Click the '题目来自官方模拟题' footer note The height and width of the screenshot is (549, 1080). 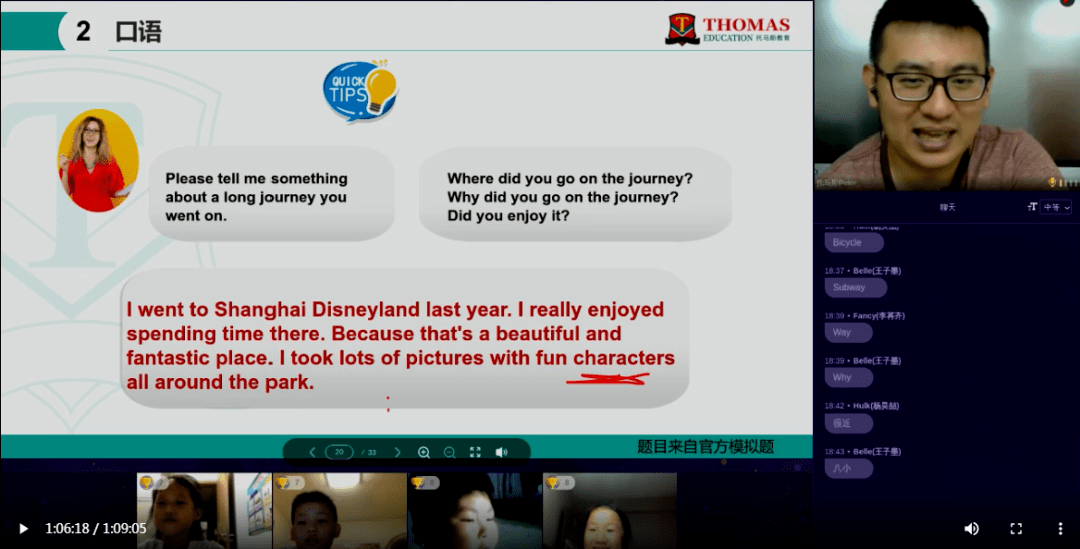click(705, 446)
